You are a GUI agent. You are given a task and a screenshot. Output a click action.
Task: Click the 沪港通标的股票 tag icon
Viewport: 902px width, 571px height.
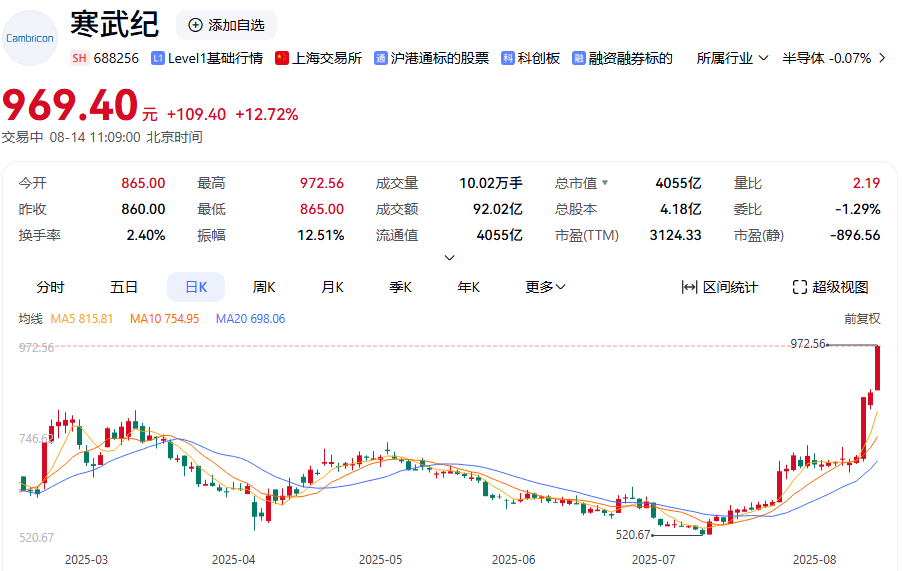click(381, 58)
